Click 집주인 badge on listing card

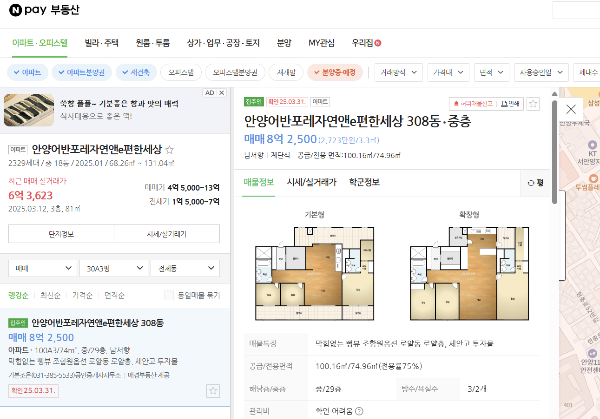click(x=18, y=323)
